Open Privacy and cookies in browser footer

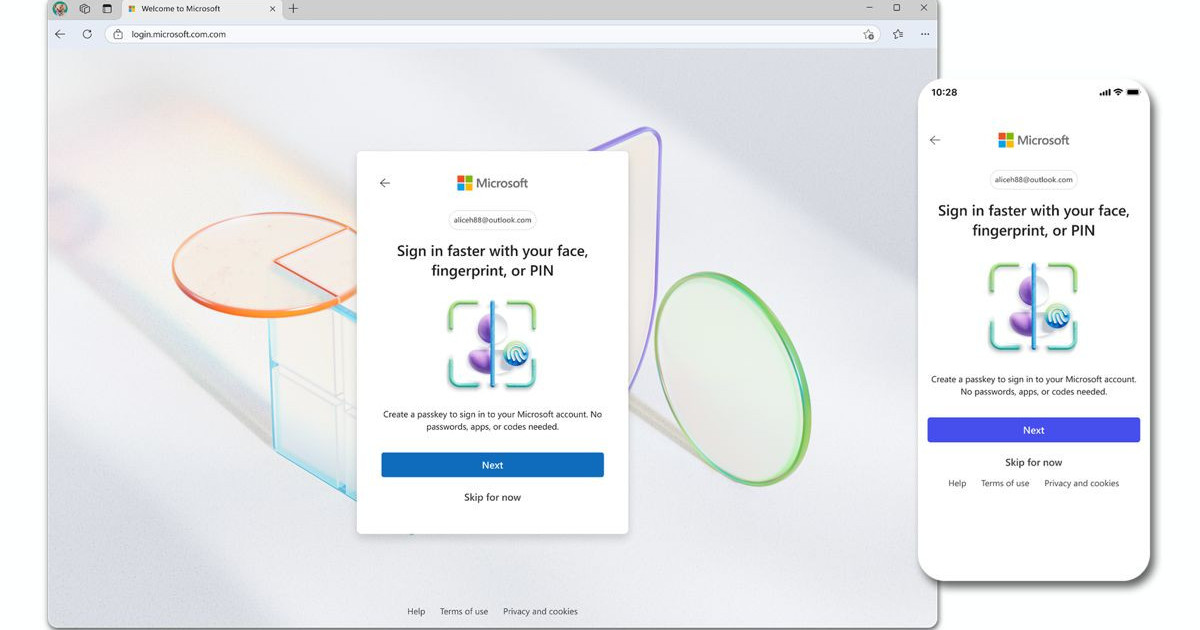[540, 611]
